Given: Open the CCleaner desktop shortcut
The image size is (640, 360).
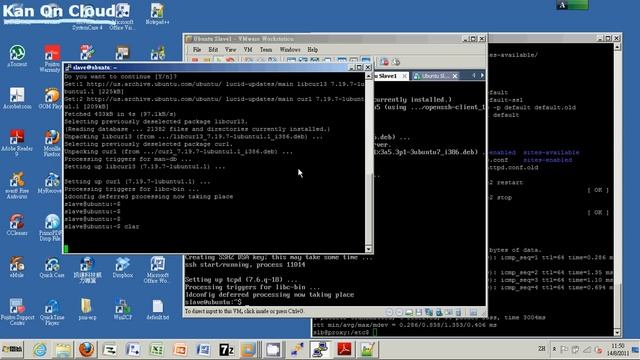Looking at the screenshot, I should 17,224.
